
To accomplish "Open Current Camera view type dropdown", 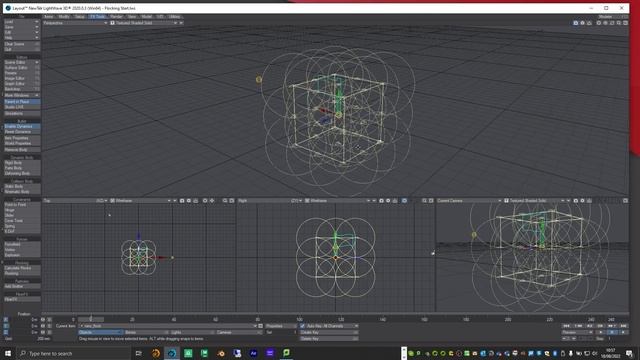I will (x=469, y=200).
